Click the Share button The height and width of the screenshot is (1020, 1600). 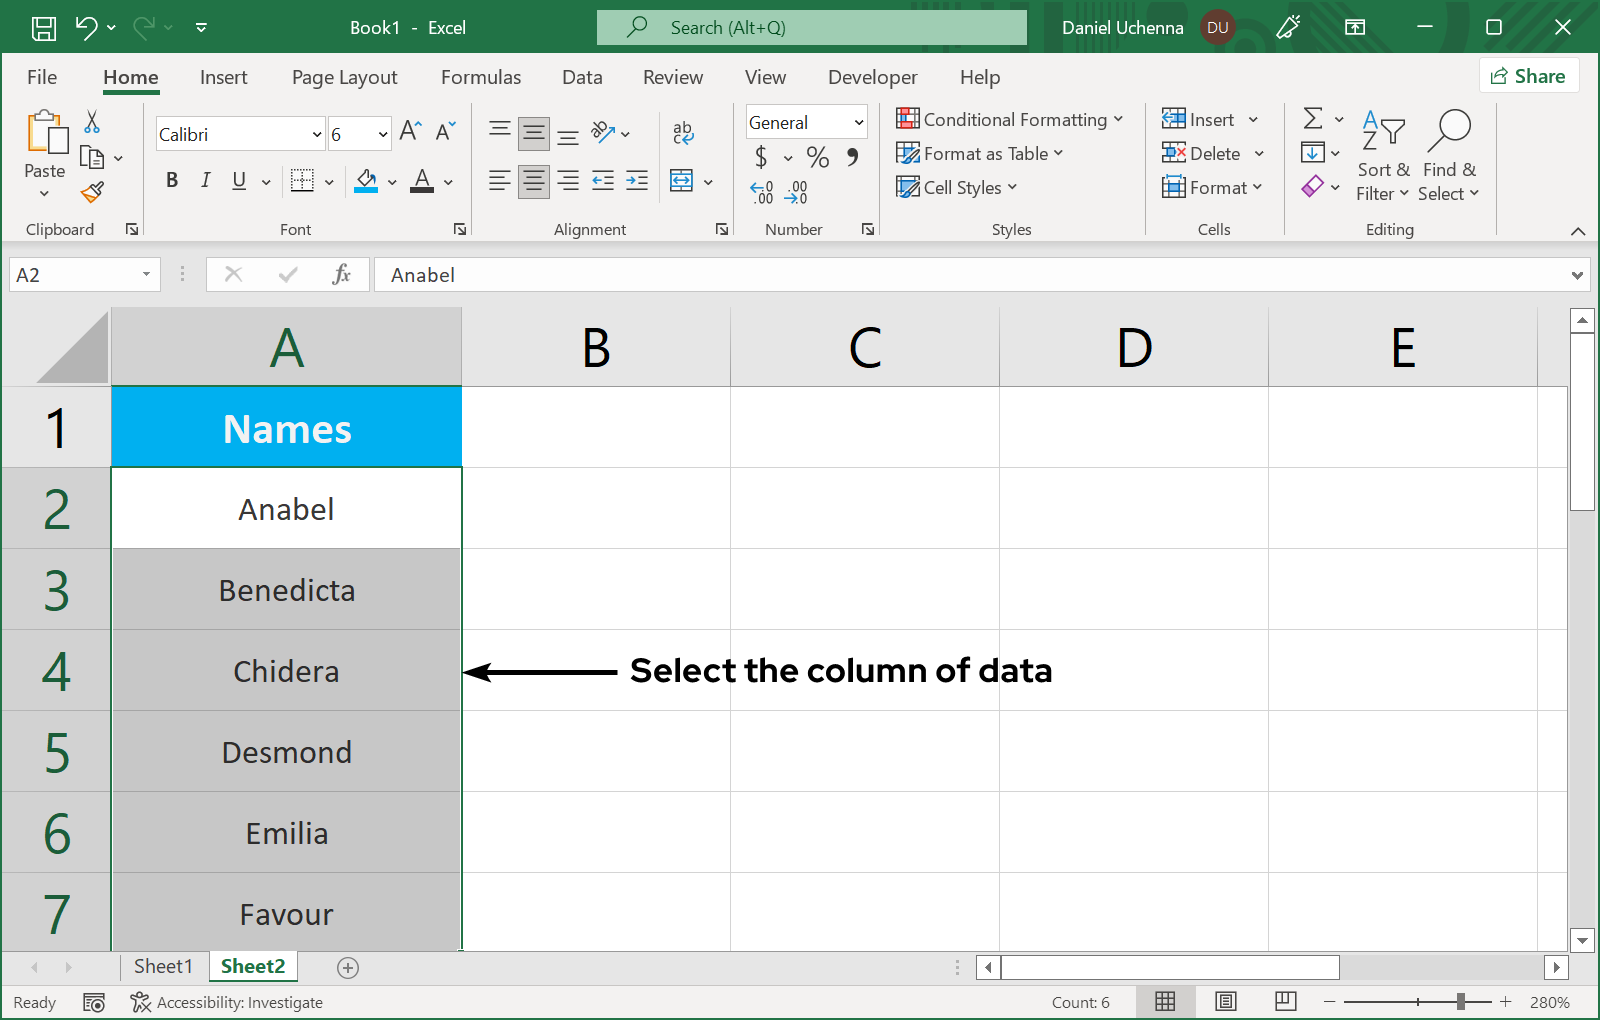tap(1528, 76)
